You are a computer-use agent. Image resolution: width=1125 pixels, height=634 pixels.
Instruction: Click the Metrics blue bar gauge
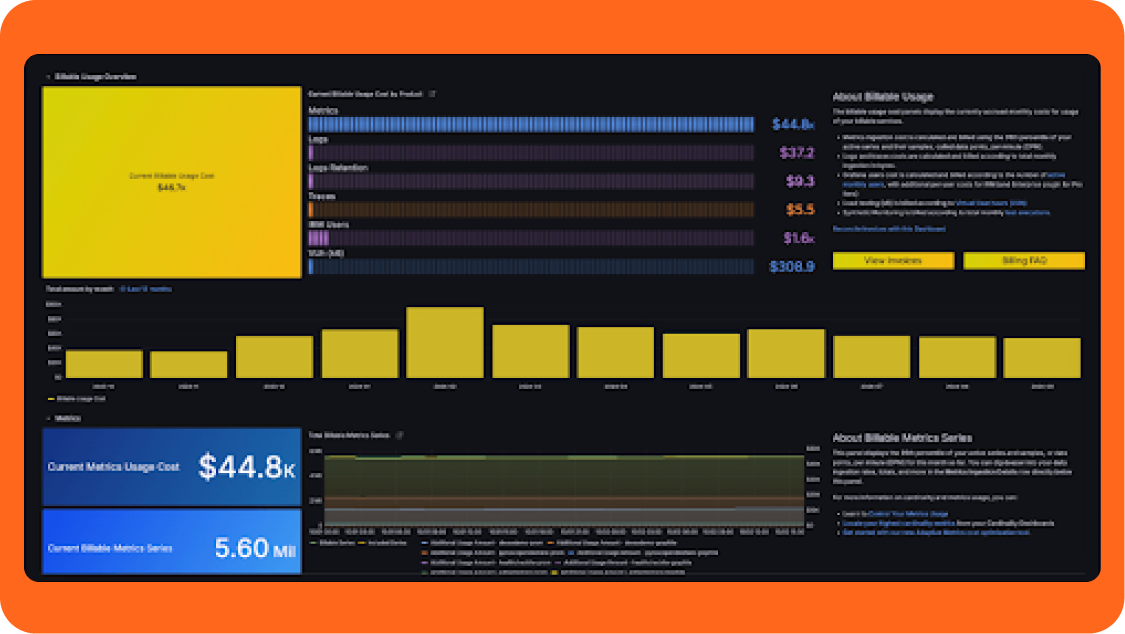[x=531, y=125]
